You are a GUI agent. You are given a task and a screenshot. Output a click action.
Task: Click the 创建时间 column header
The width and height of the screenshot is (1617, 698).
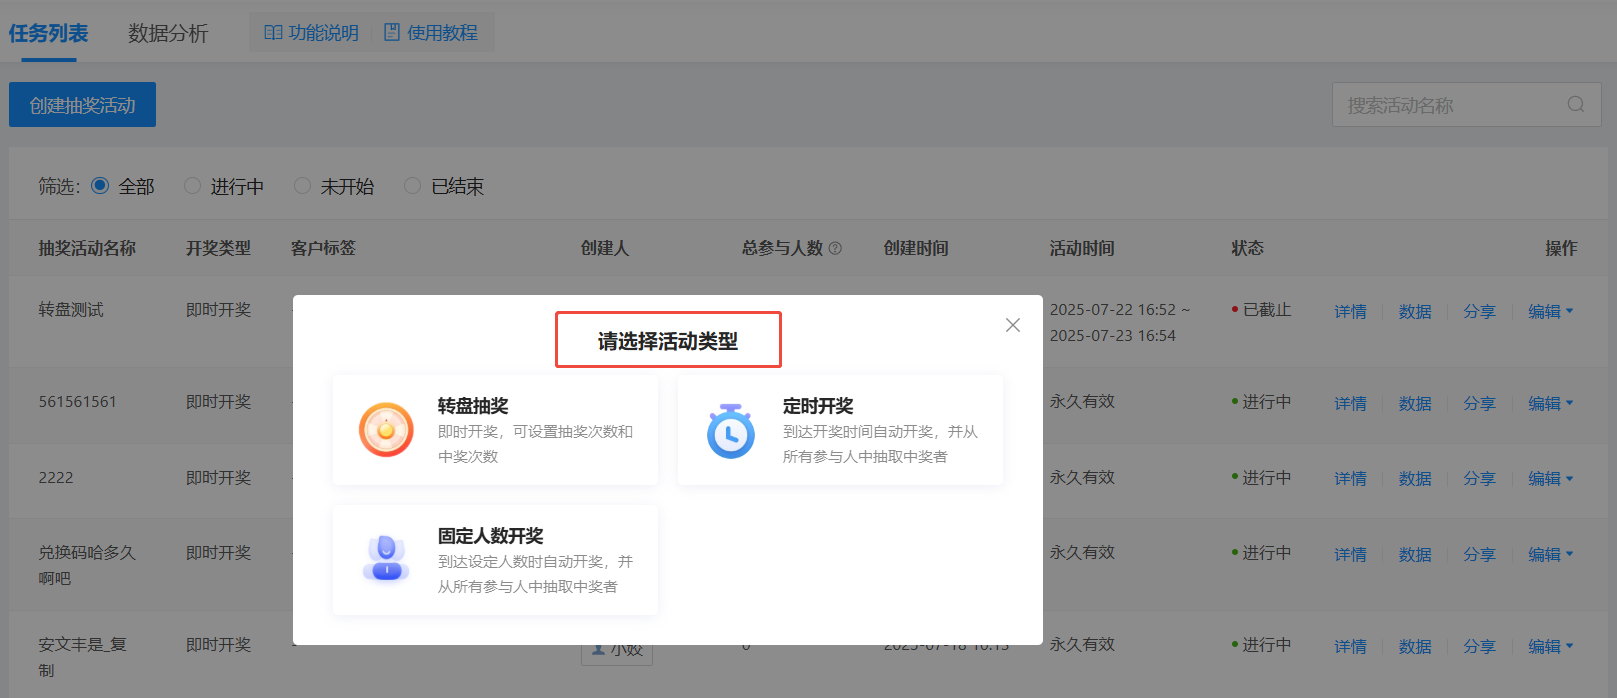916,248
